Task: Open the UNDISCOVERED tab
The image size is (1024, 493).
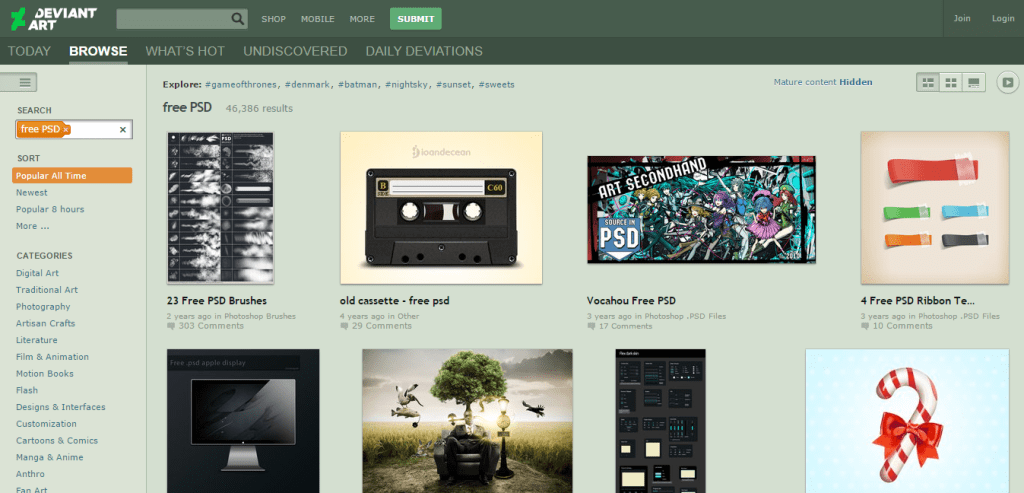Action: (x=295, y=51)
